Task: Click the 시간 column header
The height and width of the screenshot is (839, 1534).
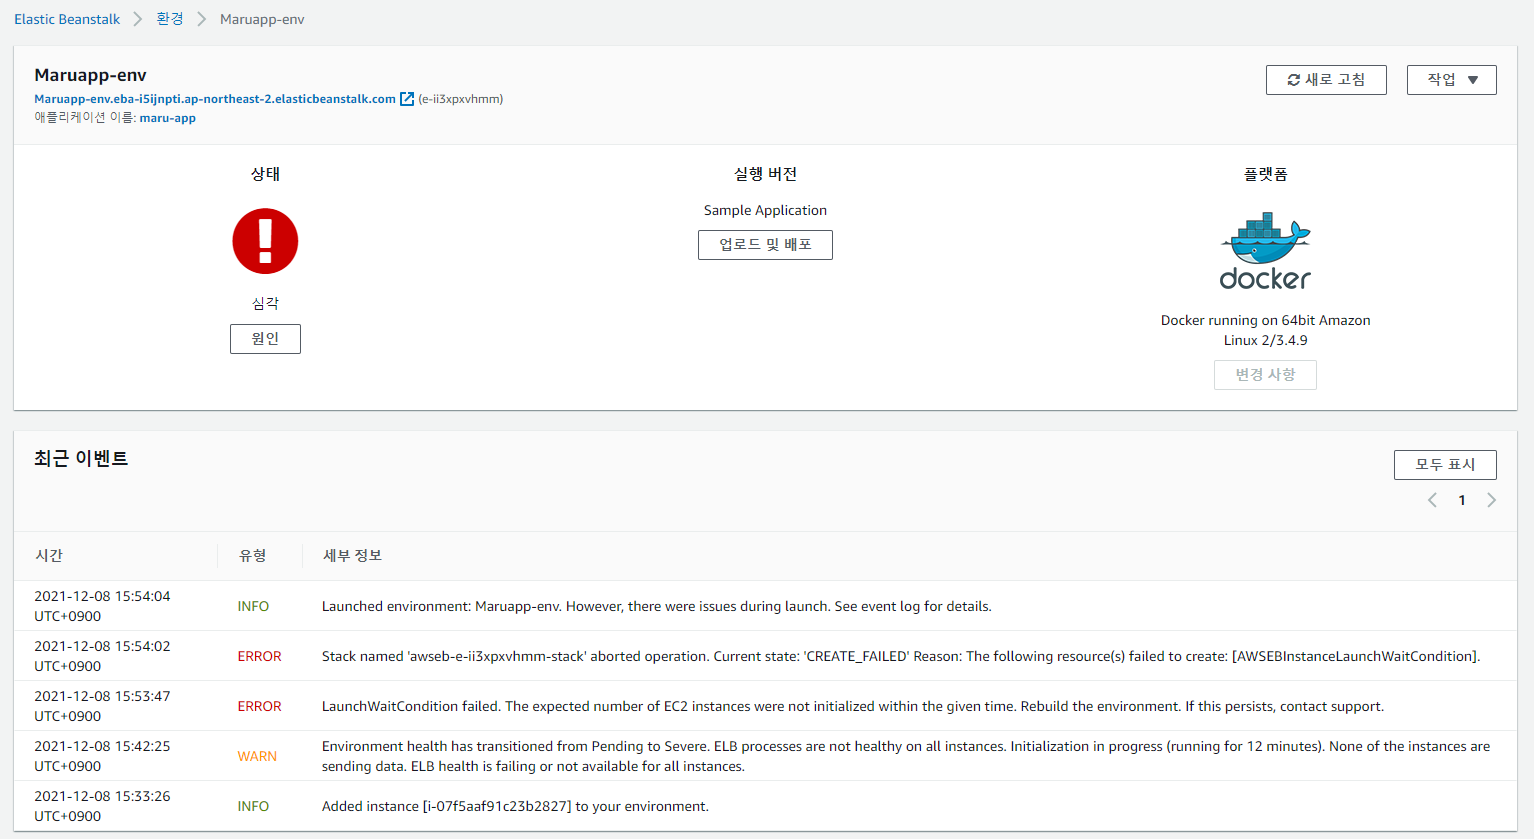Action: pyautogui.click(x=49, y=555)
